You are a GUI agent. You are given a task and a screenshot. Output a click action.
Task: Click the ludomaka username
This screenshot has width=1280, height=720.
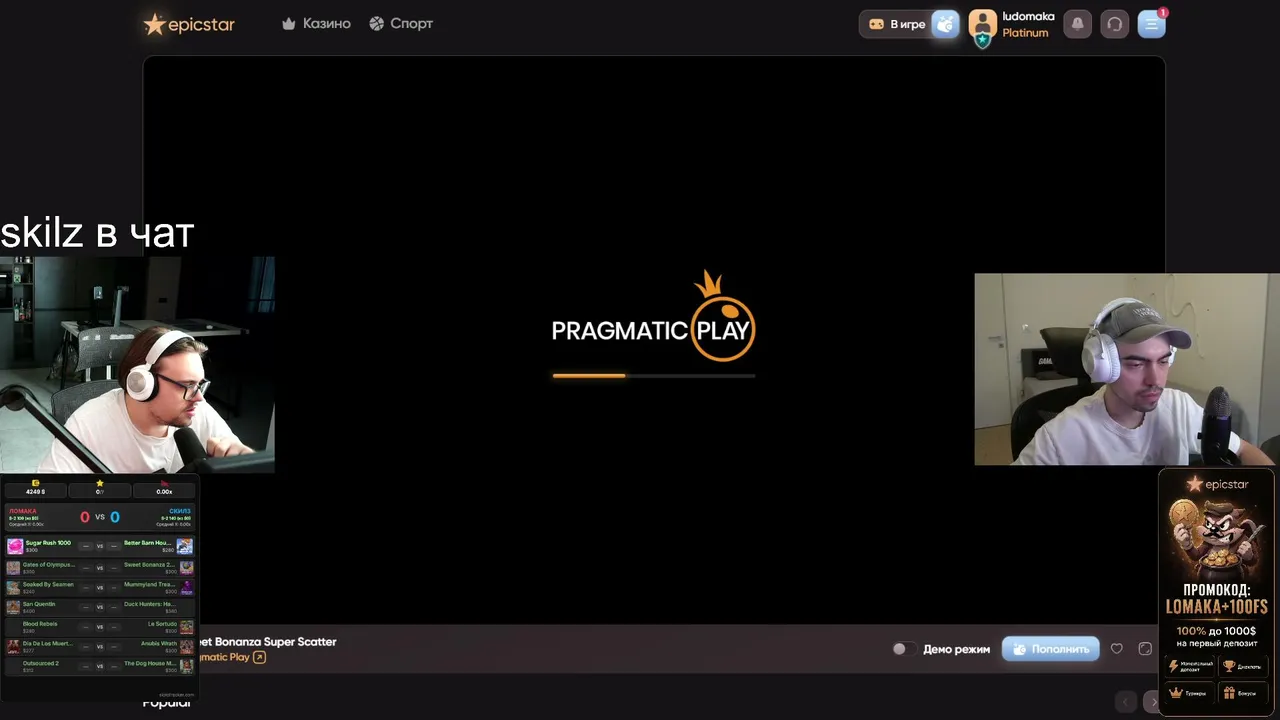pyautogui.click(x=1028, y=16)
